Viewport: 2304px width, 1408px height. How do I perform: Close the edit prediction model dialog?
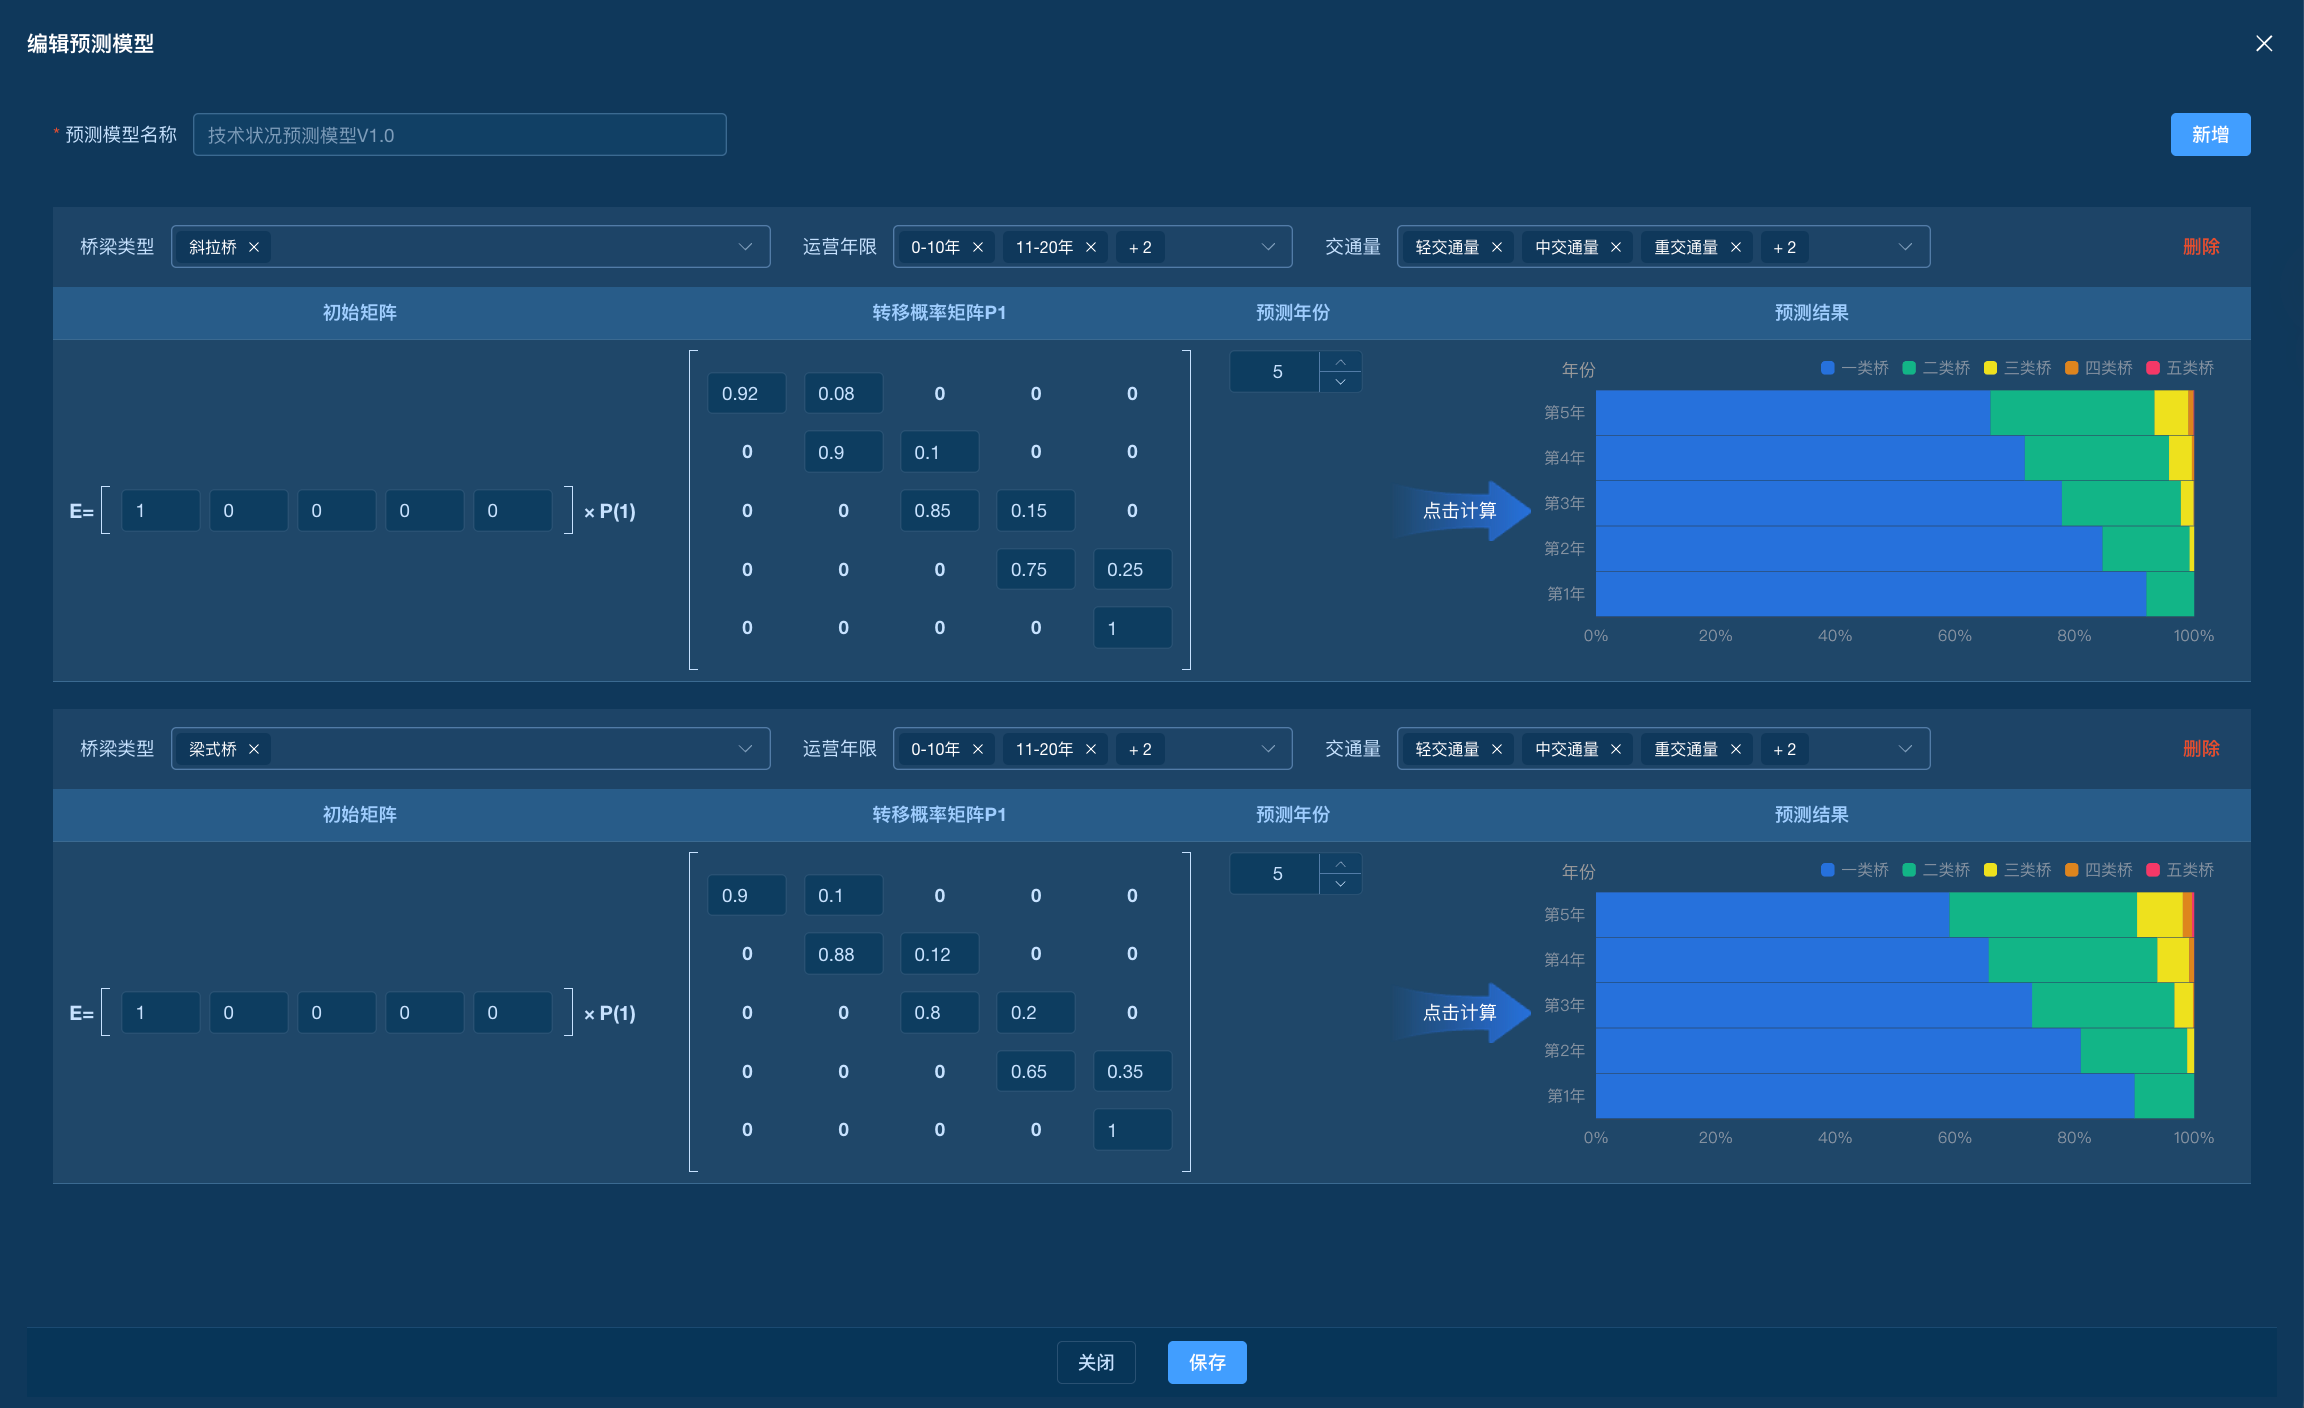(2264, 43)
